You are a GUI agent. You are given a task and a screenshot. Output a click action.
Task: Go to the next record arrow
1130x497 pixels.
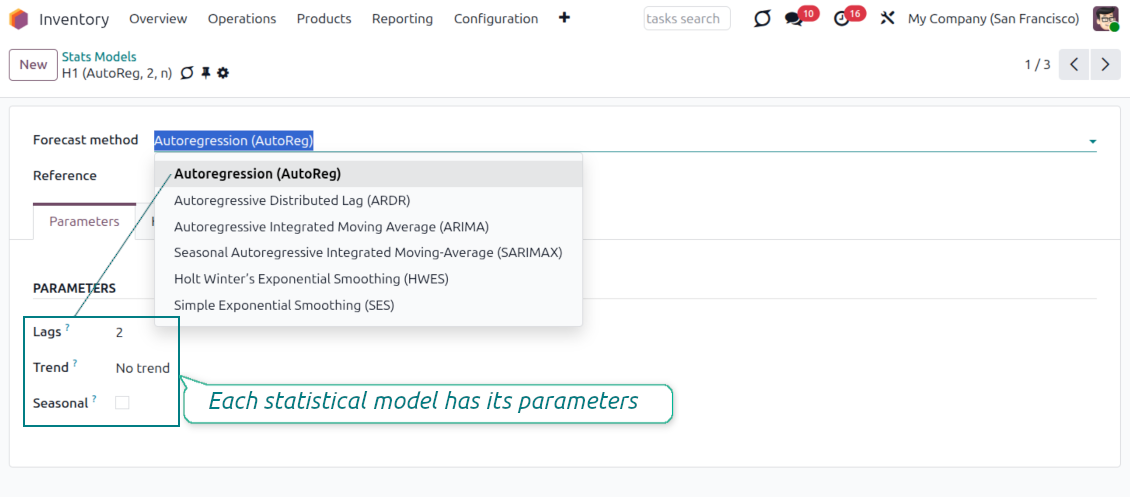click(1105, 65)
